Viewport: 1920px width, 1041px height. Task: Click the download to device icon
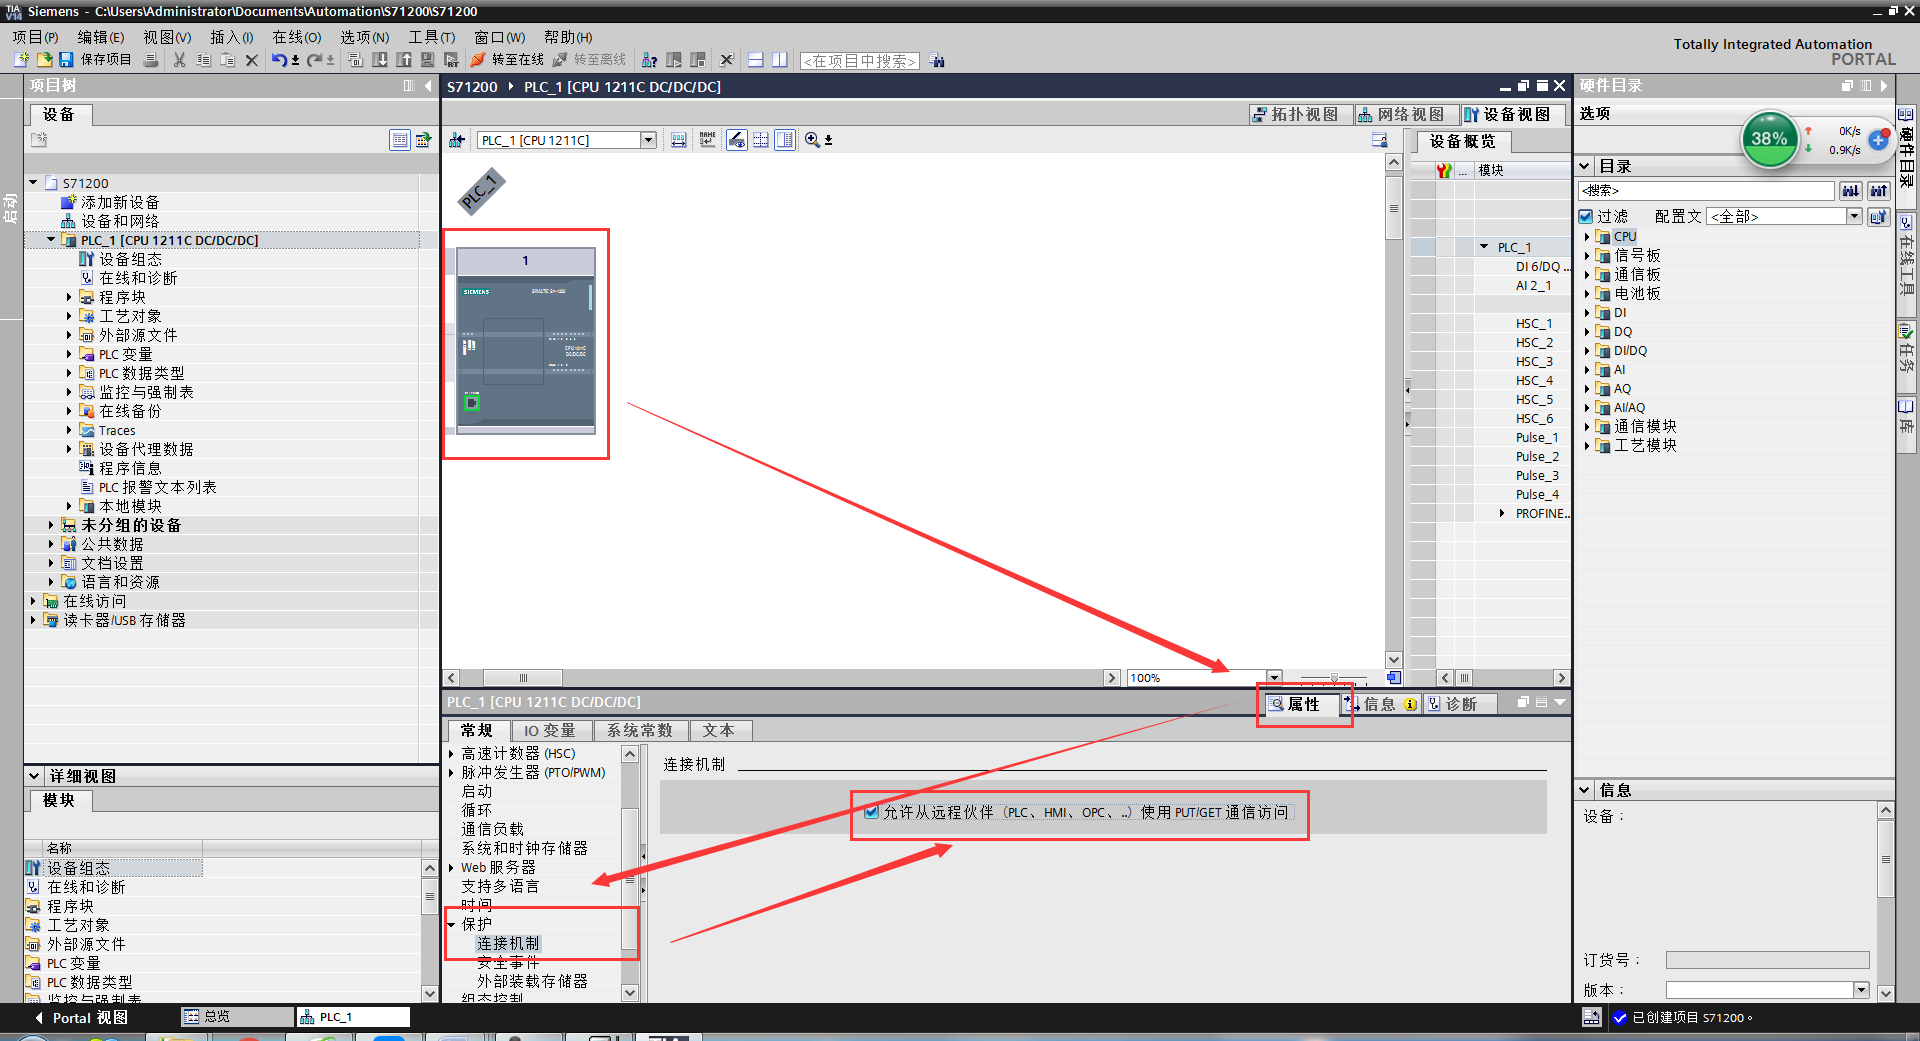coord(380,60)
